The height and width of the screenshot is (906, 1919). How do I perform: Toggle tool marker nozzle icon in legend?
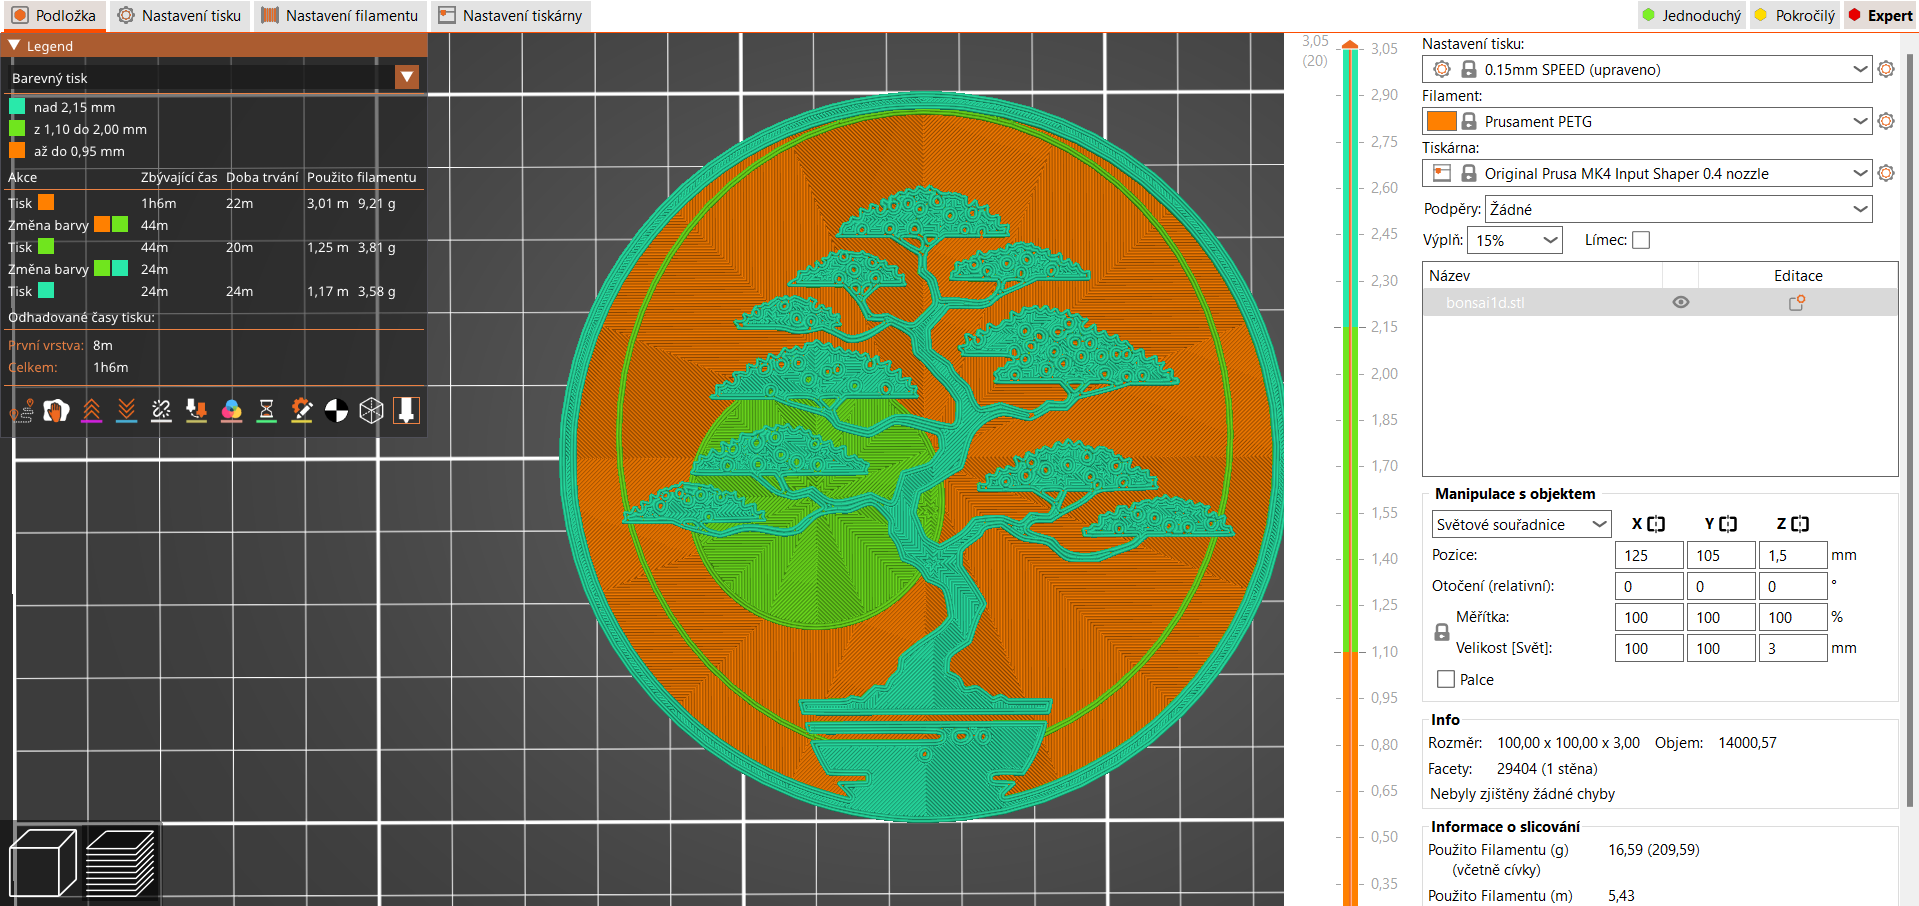[x=406, y=411]
